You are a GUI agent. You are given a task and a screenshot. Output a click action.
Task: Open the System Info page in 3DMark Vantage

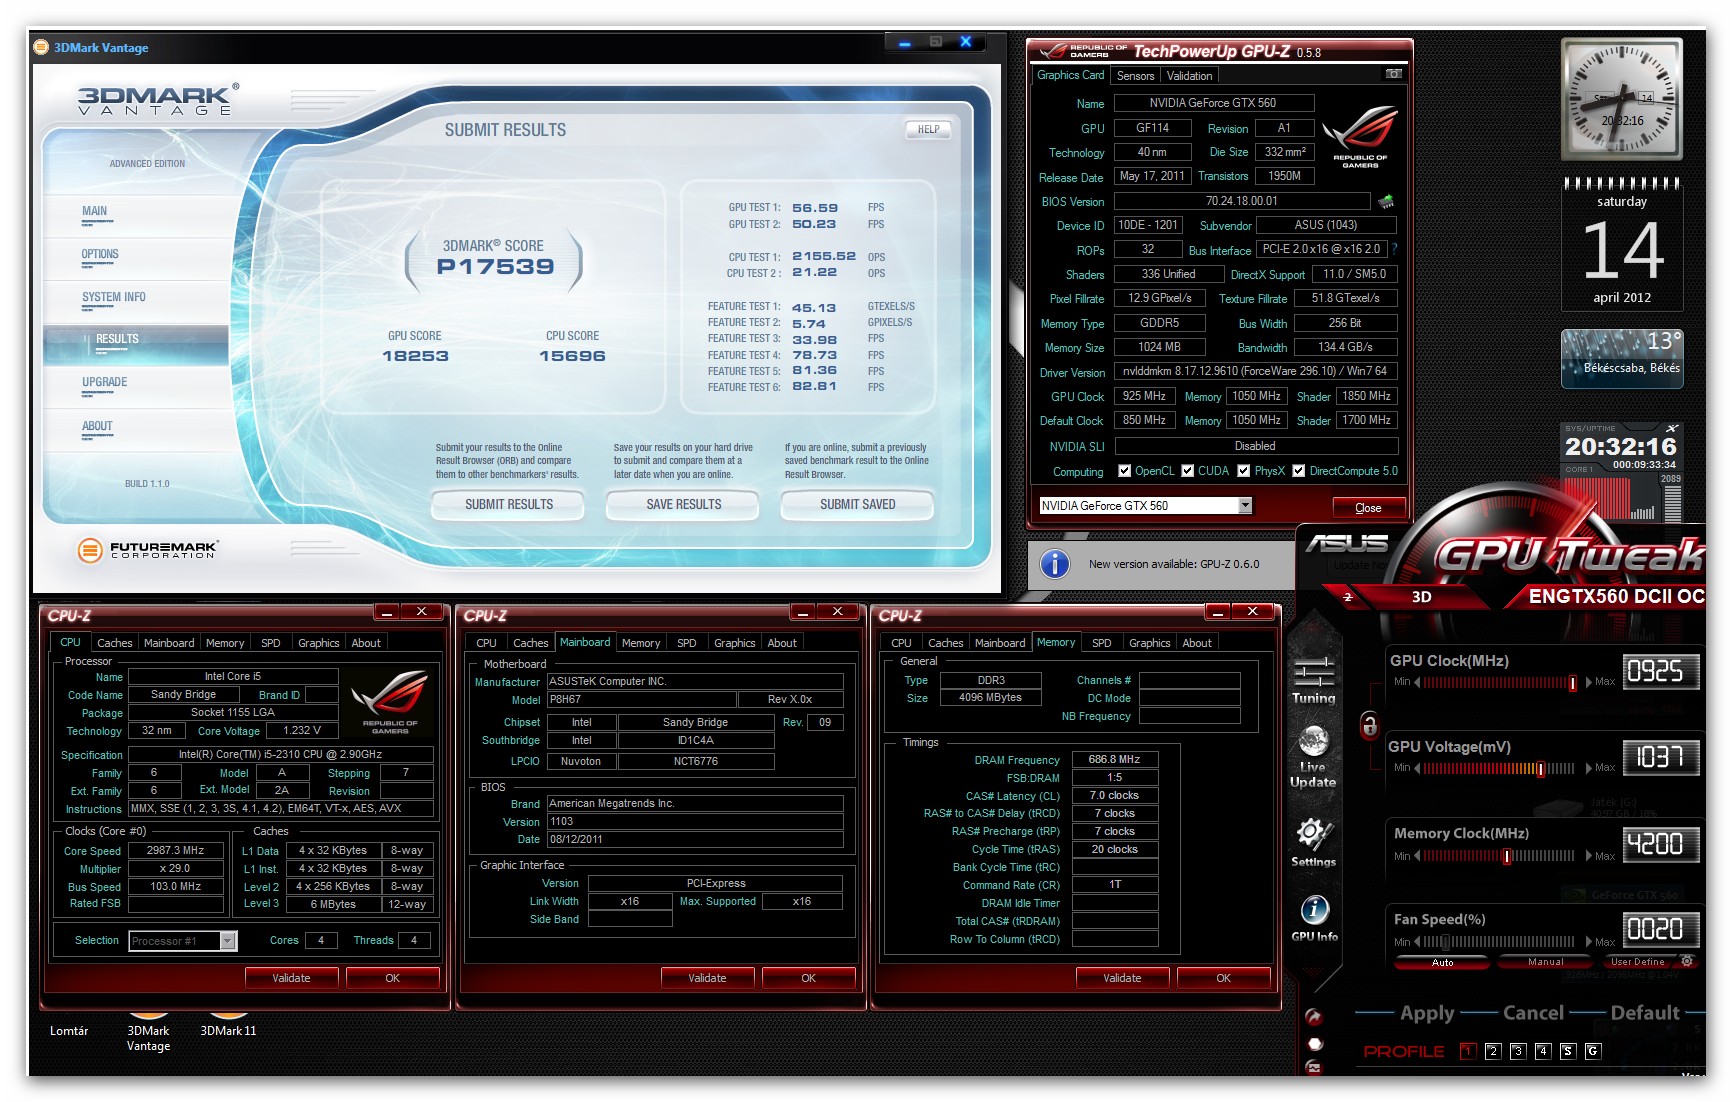114,297
